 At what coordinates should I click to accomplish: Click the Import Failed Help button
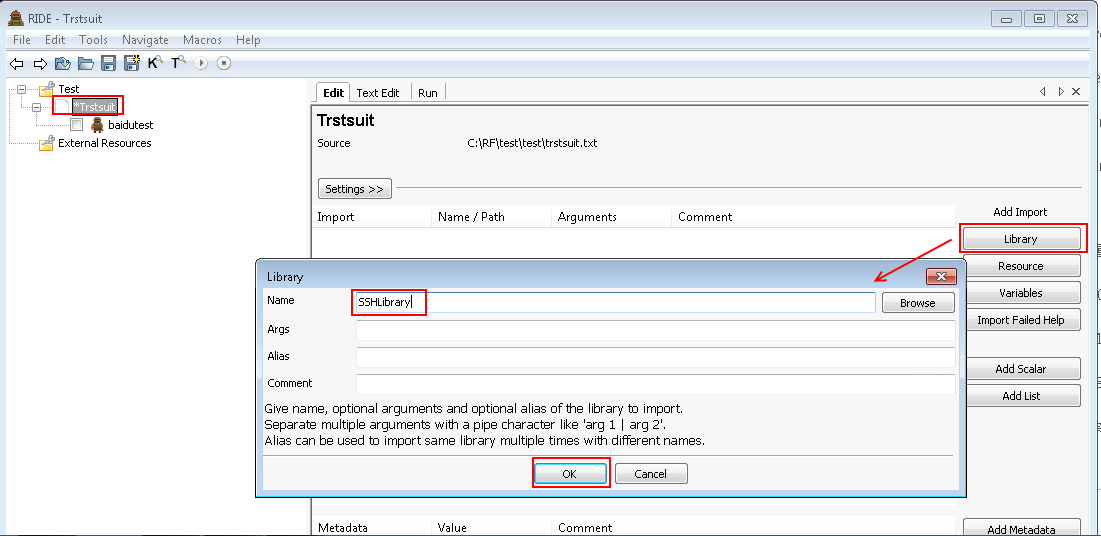click(1020, 320)
